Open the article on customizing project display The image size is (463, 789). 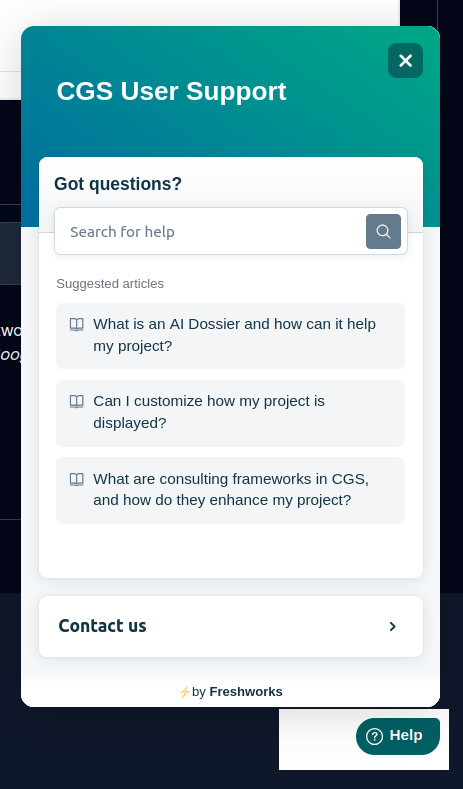(x=230, y=413)
